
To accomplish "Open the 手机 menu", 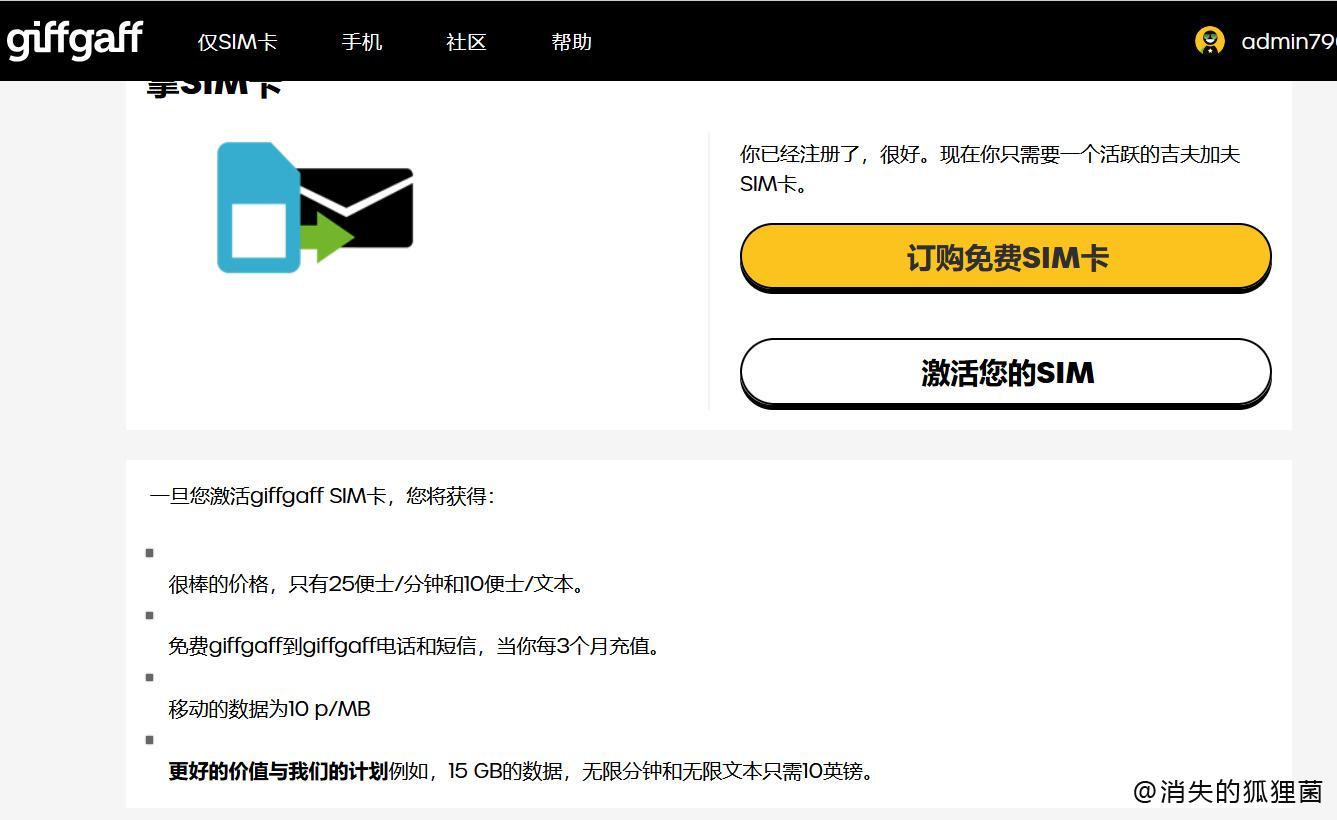I will (362, 42).
